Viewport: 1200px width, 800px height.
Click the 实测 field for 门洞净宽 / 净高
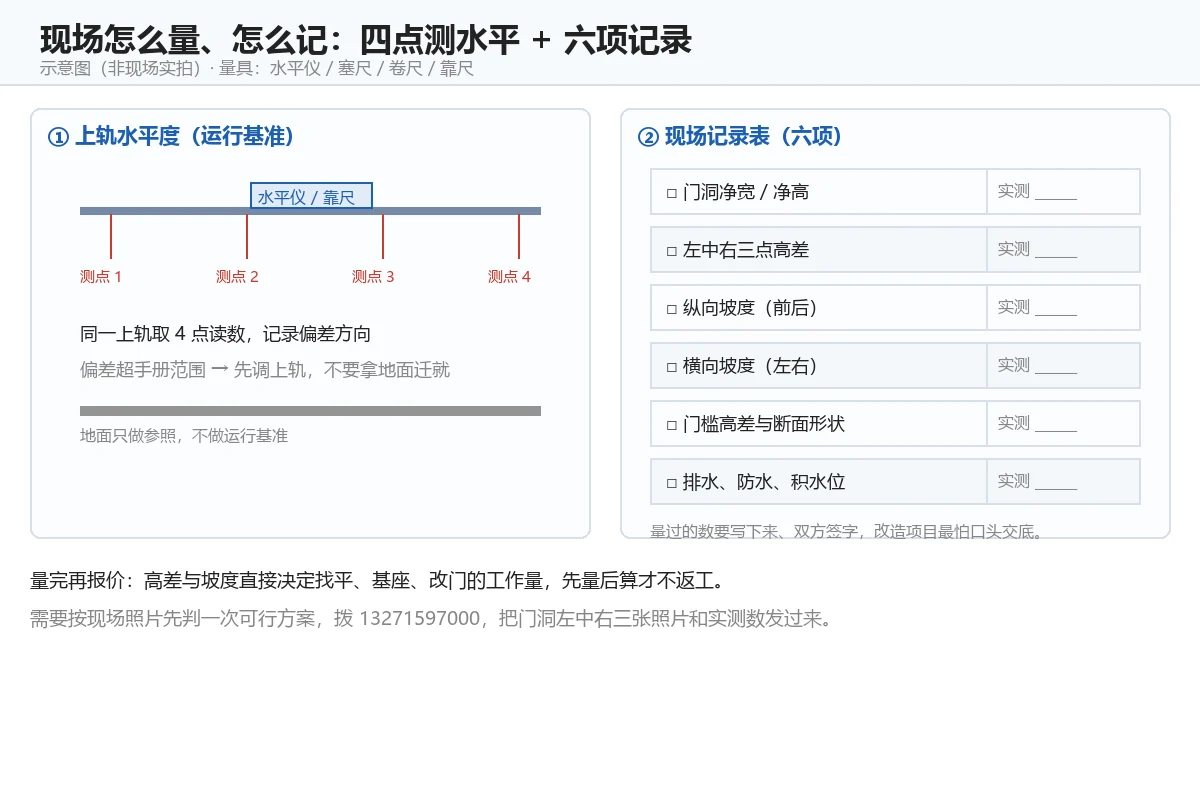pyautogui.click(x=1063, y=191)
